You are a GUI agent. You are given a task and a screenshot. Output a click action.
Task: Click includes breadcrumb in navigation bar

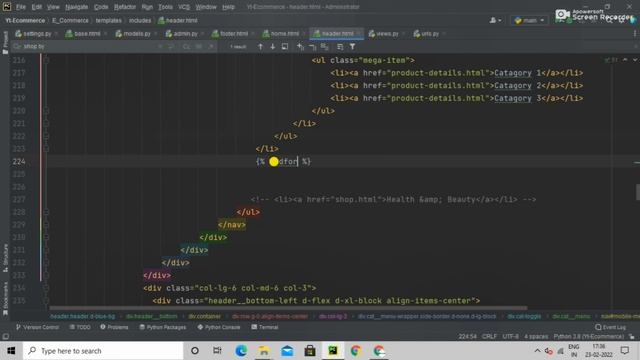[x=140, y=20]
